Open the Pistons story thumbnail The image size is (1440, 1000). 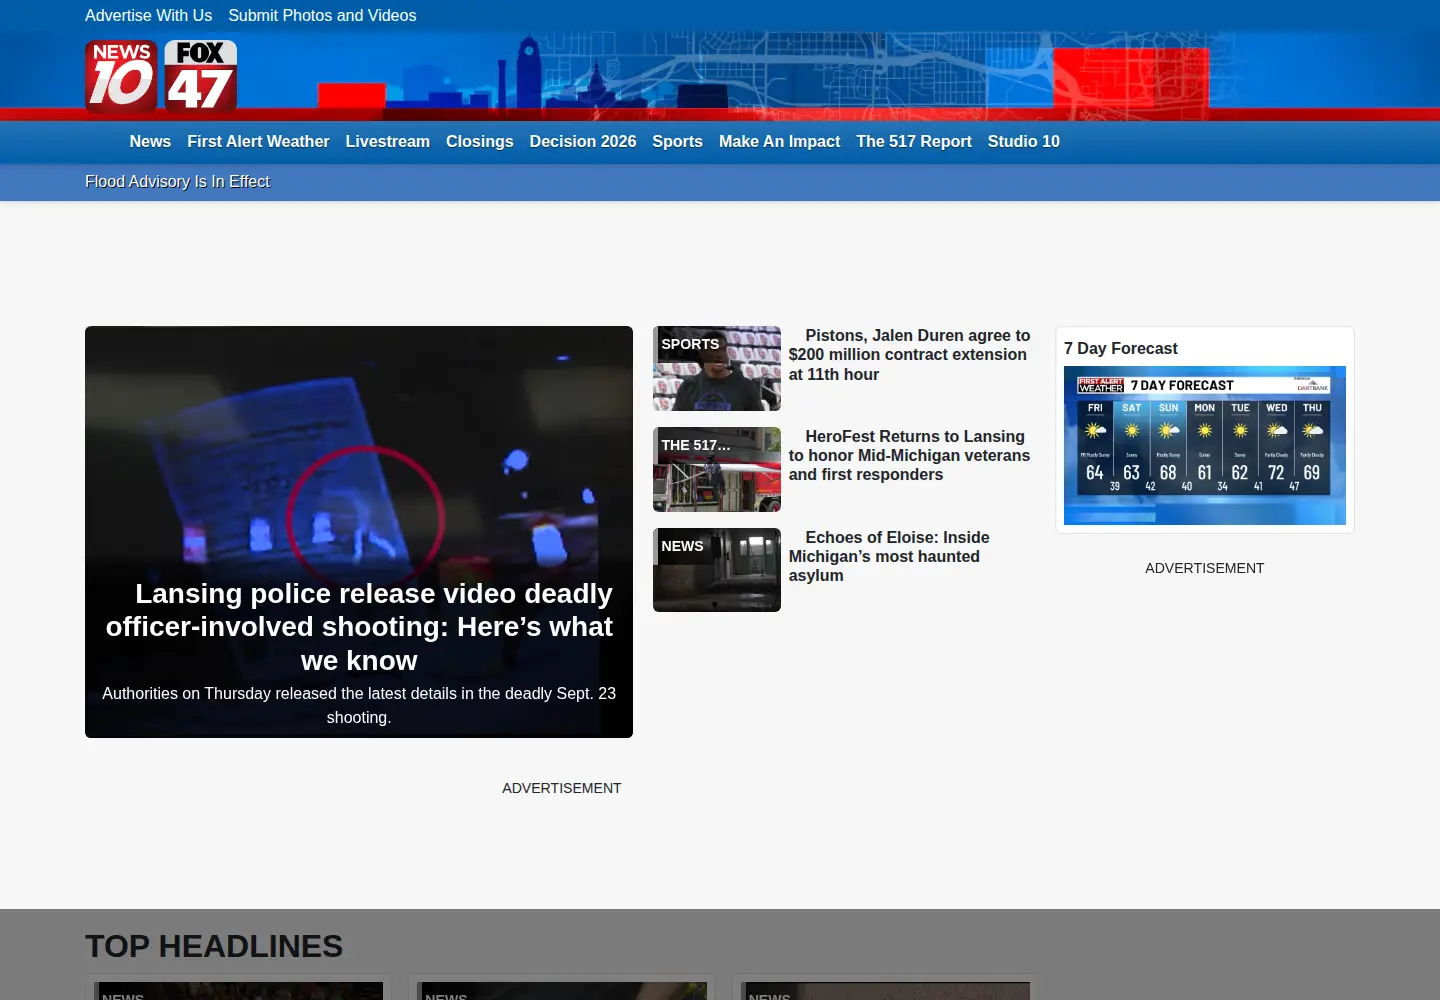pyautogui.click(x=717, y=368)
